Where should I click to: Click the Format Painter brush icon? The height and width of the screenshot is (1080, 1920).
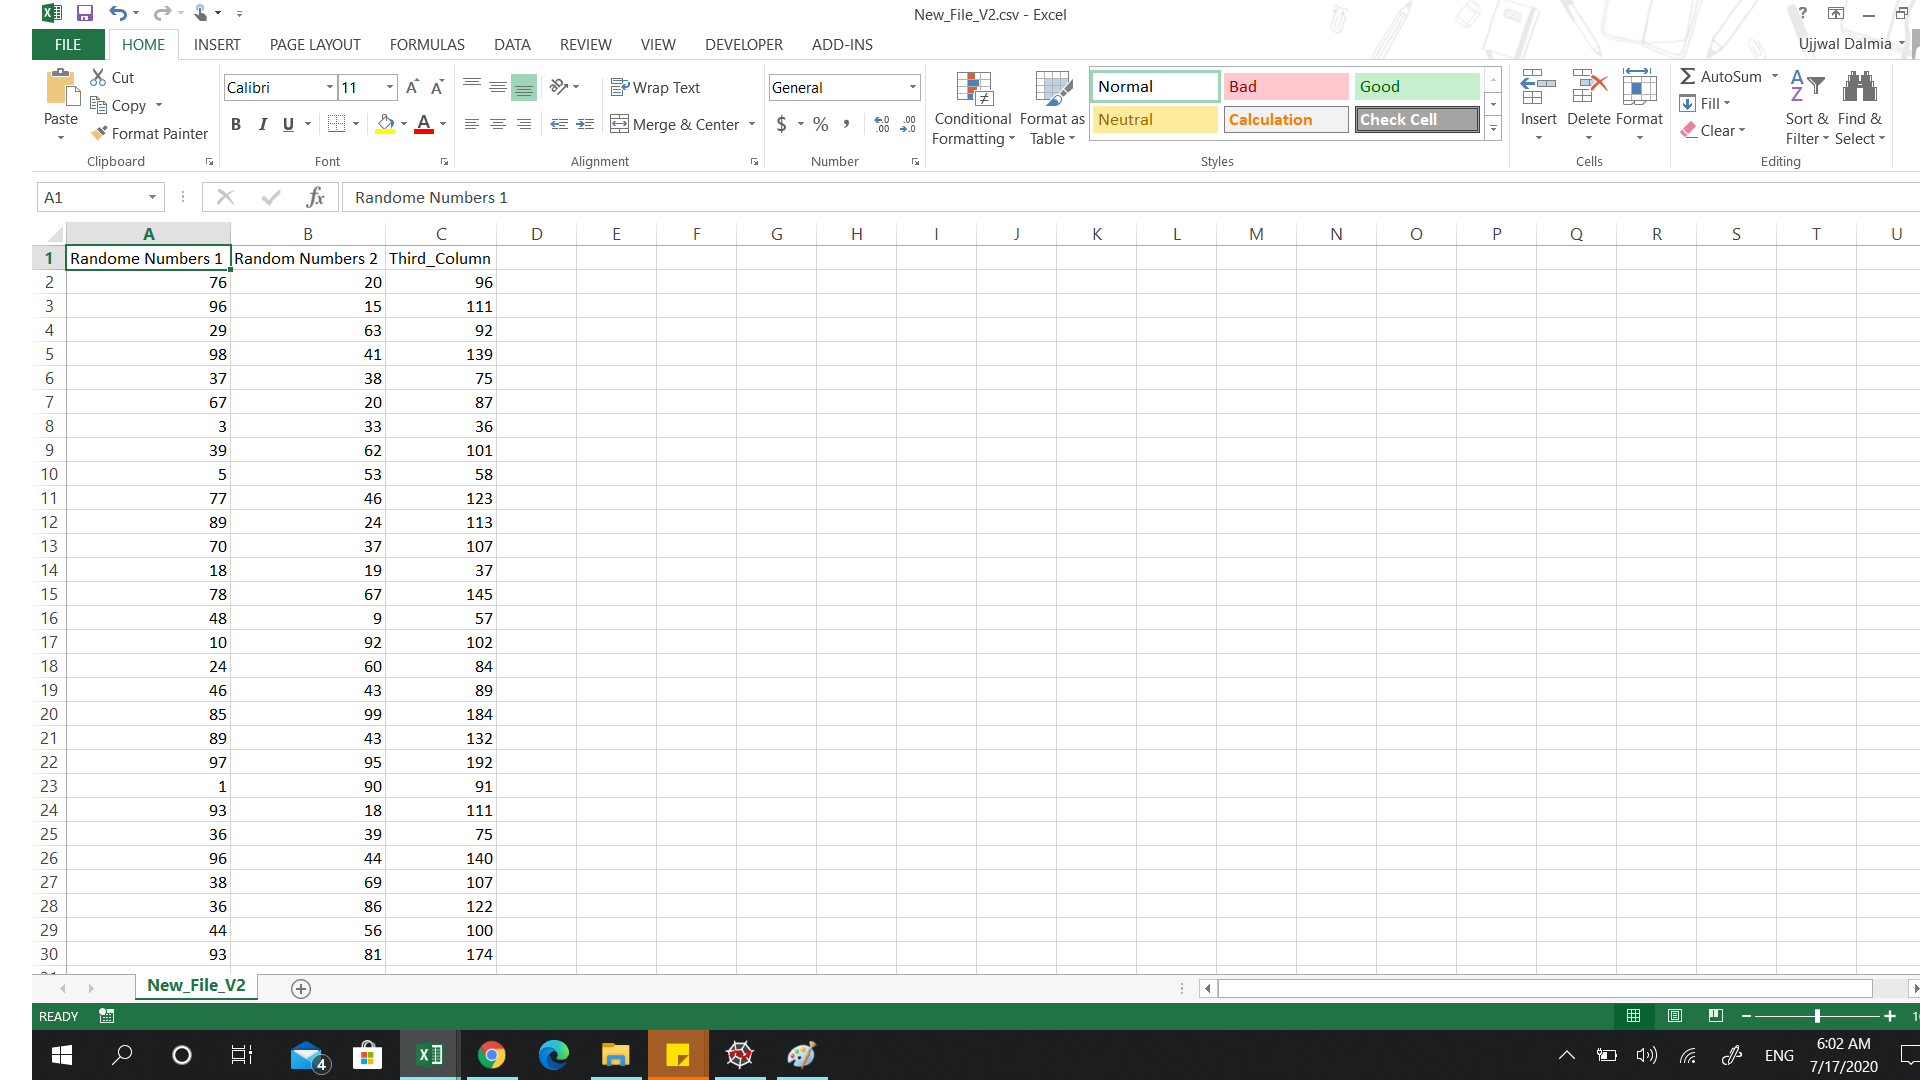tap(99, 133)
